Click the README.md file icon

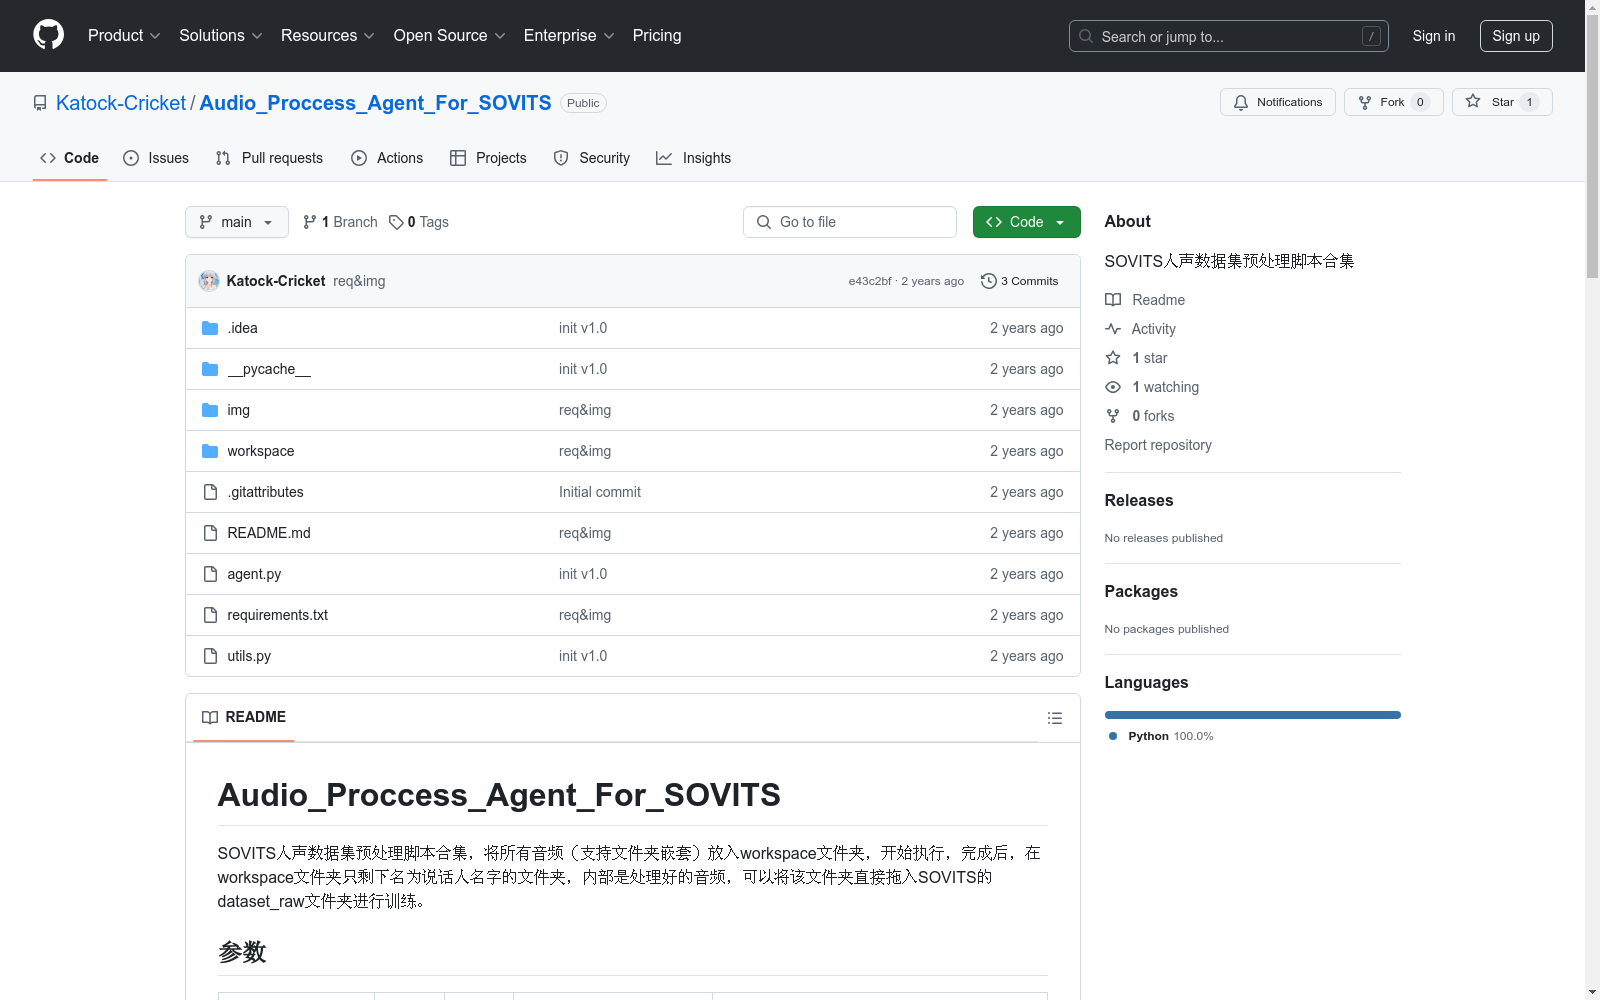[x=210, y=533]
